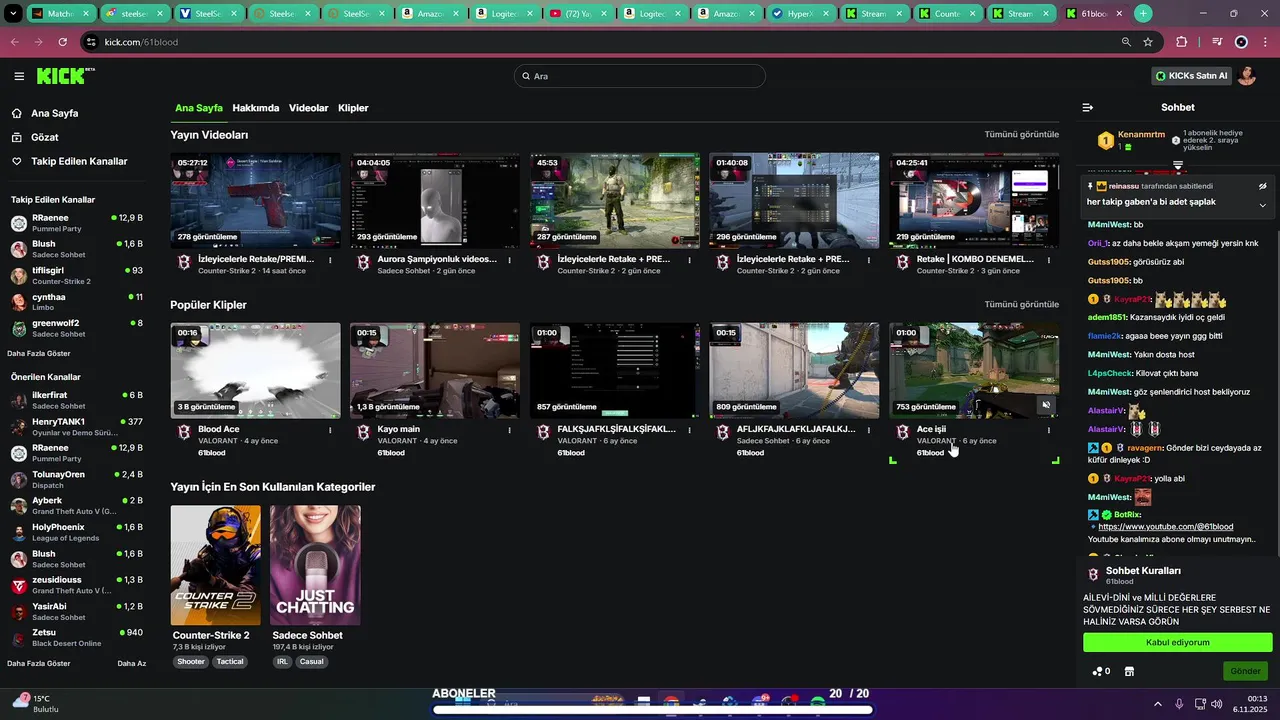Open Chrome extensions puzzle icon

[1182, 42]
